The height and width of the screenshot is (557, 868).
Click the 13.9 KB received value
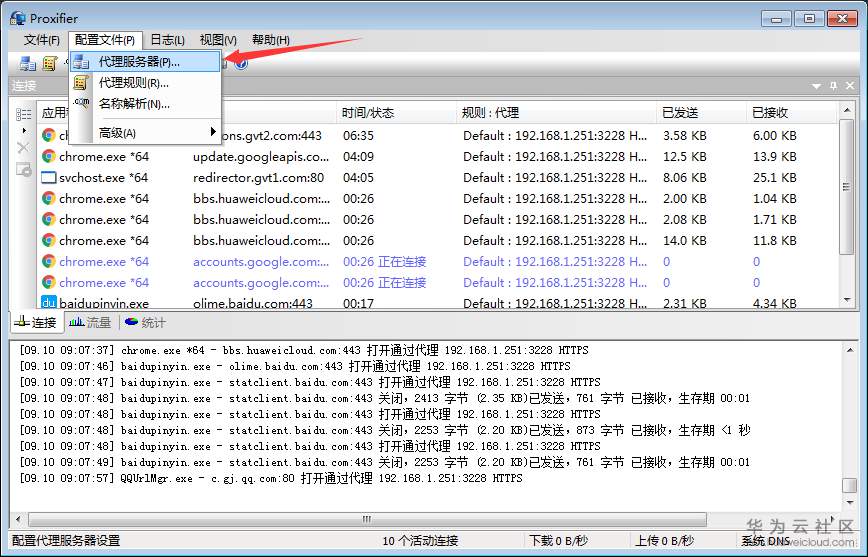click(x=774, y=157)
